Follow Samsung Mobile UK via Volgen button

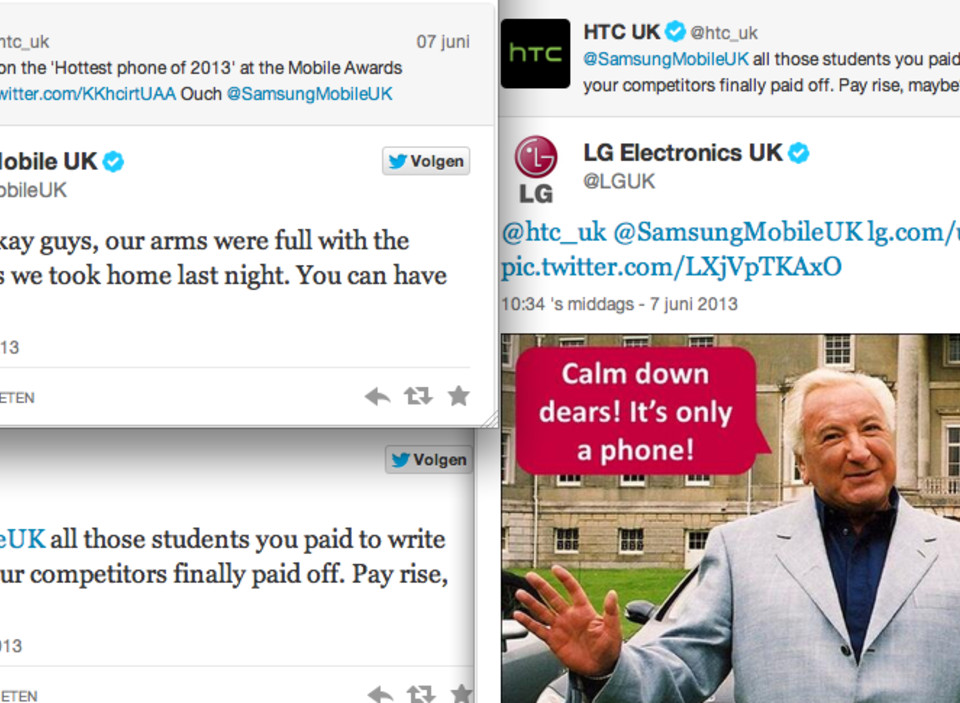pos(426,161)
